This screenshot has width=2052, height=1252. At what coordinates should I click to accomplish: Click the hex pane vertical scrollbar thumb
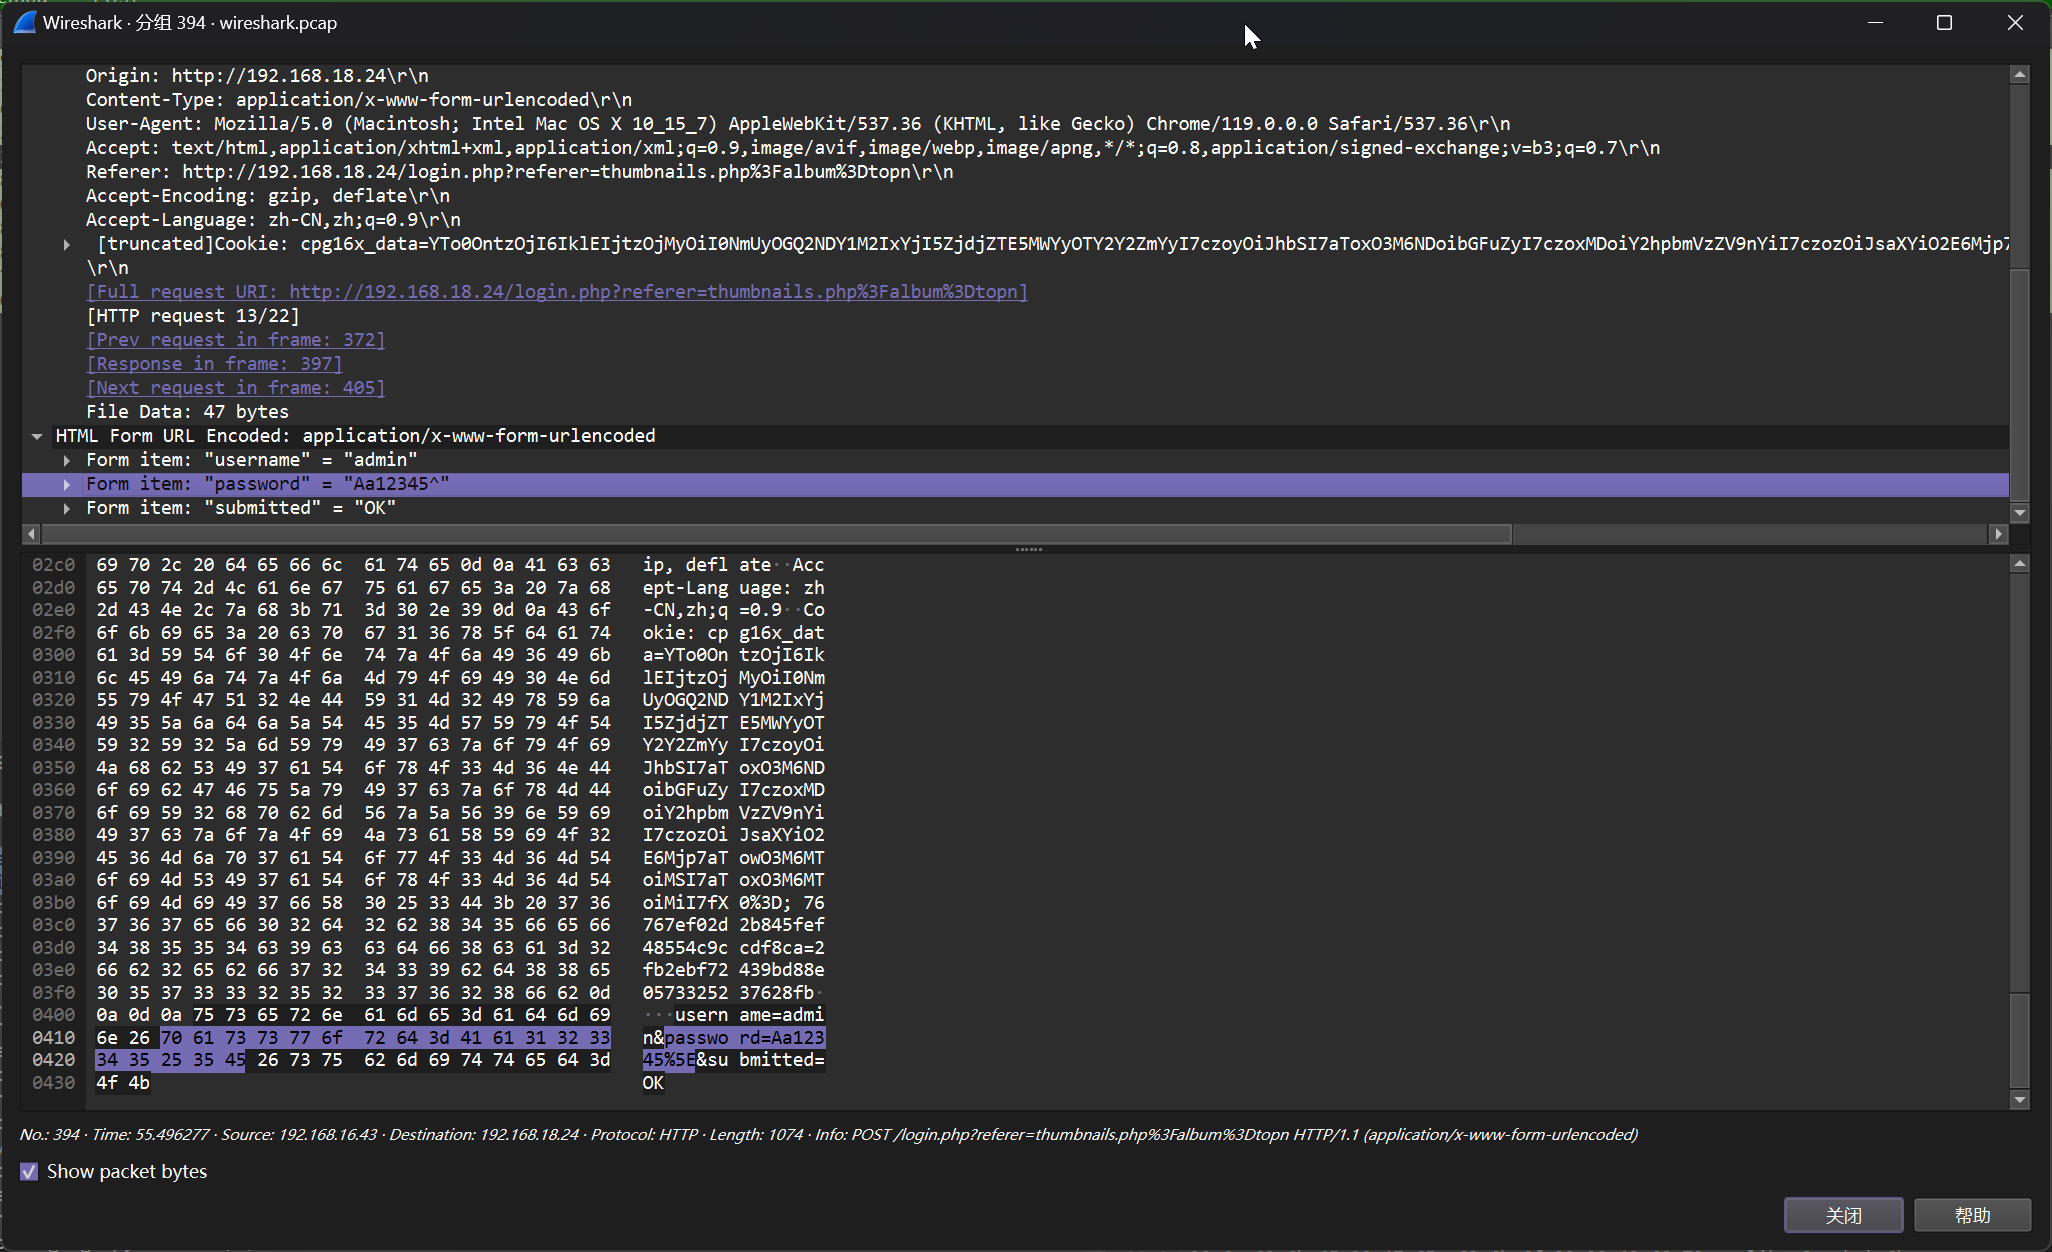(x=2020, y=1042)
